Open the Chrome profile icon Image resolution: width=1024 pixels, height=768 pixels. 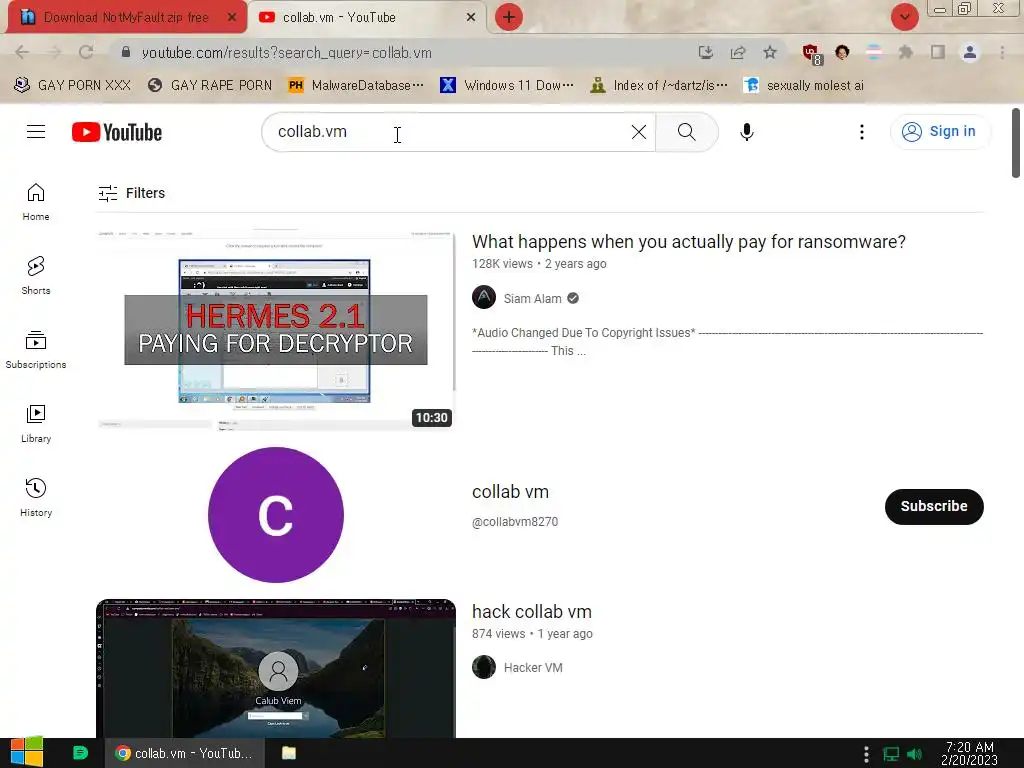970,52
